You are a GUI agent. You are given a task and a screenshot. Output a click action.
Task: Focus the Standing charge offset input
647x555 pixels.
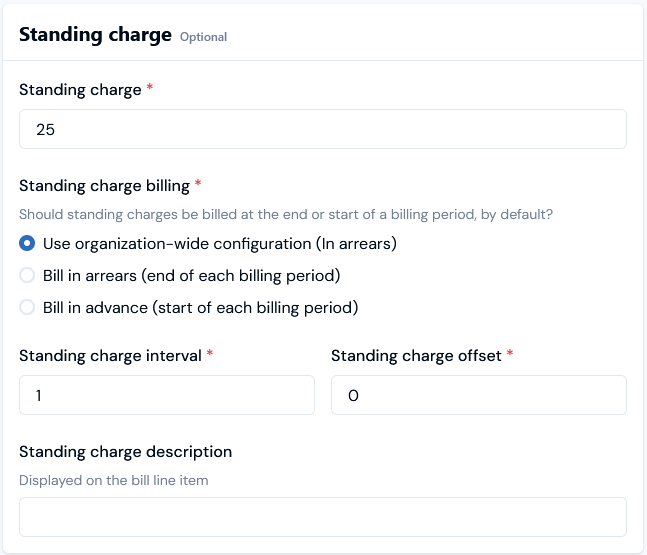coord(479,395)
